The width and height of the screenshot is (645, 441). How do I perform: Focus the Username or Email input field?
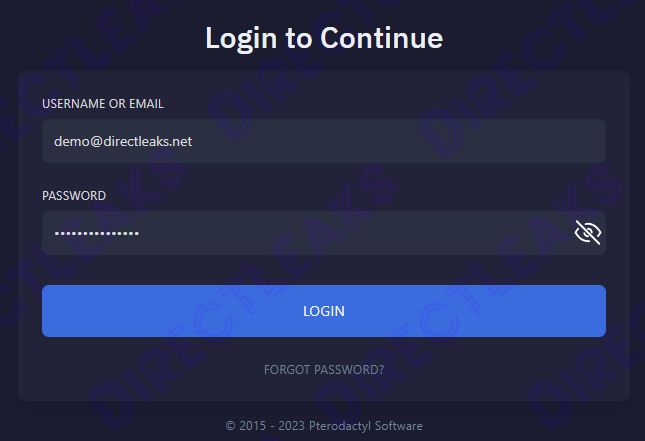point(323,141)
